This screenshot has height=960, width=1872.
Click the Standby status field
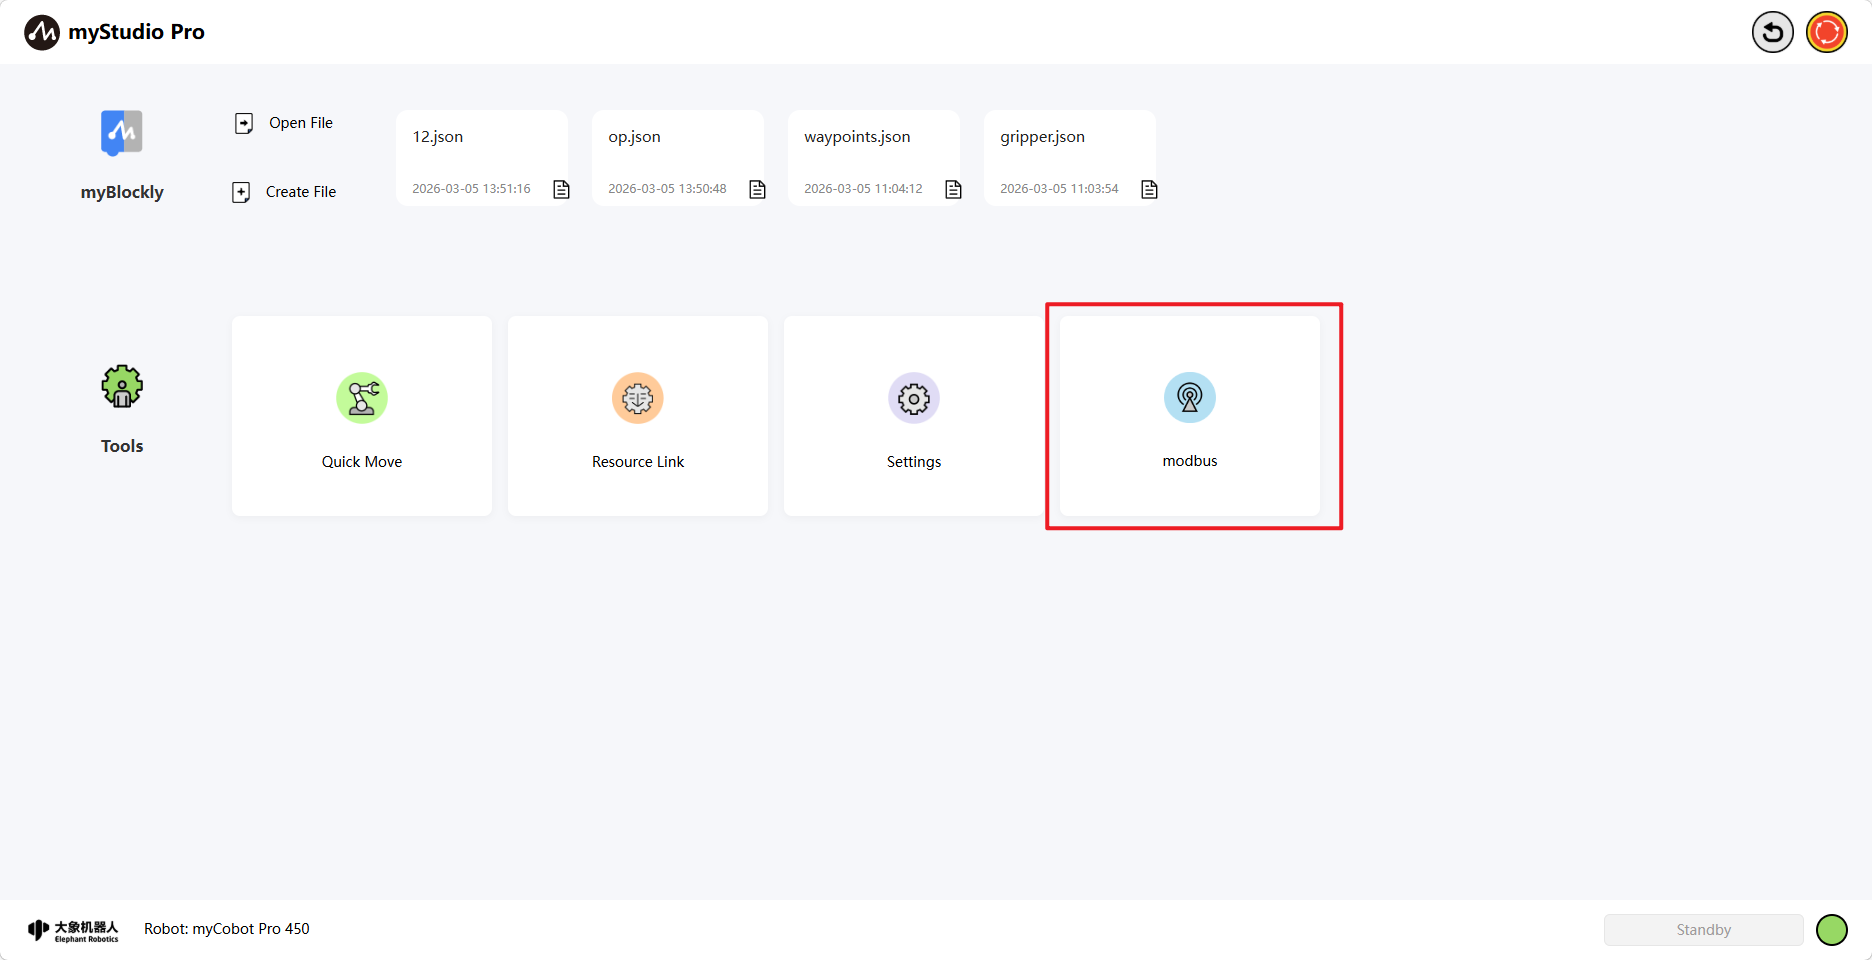[1703, 930]
